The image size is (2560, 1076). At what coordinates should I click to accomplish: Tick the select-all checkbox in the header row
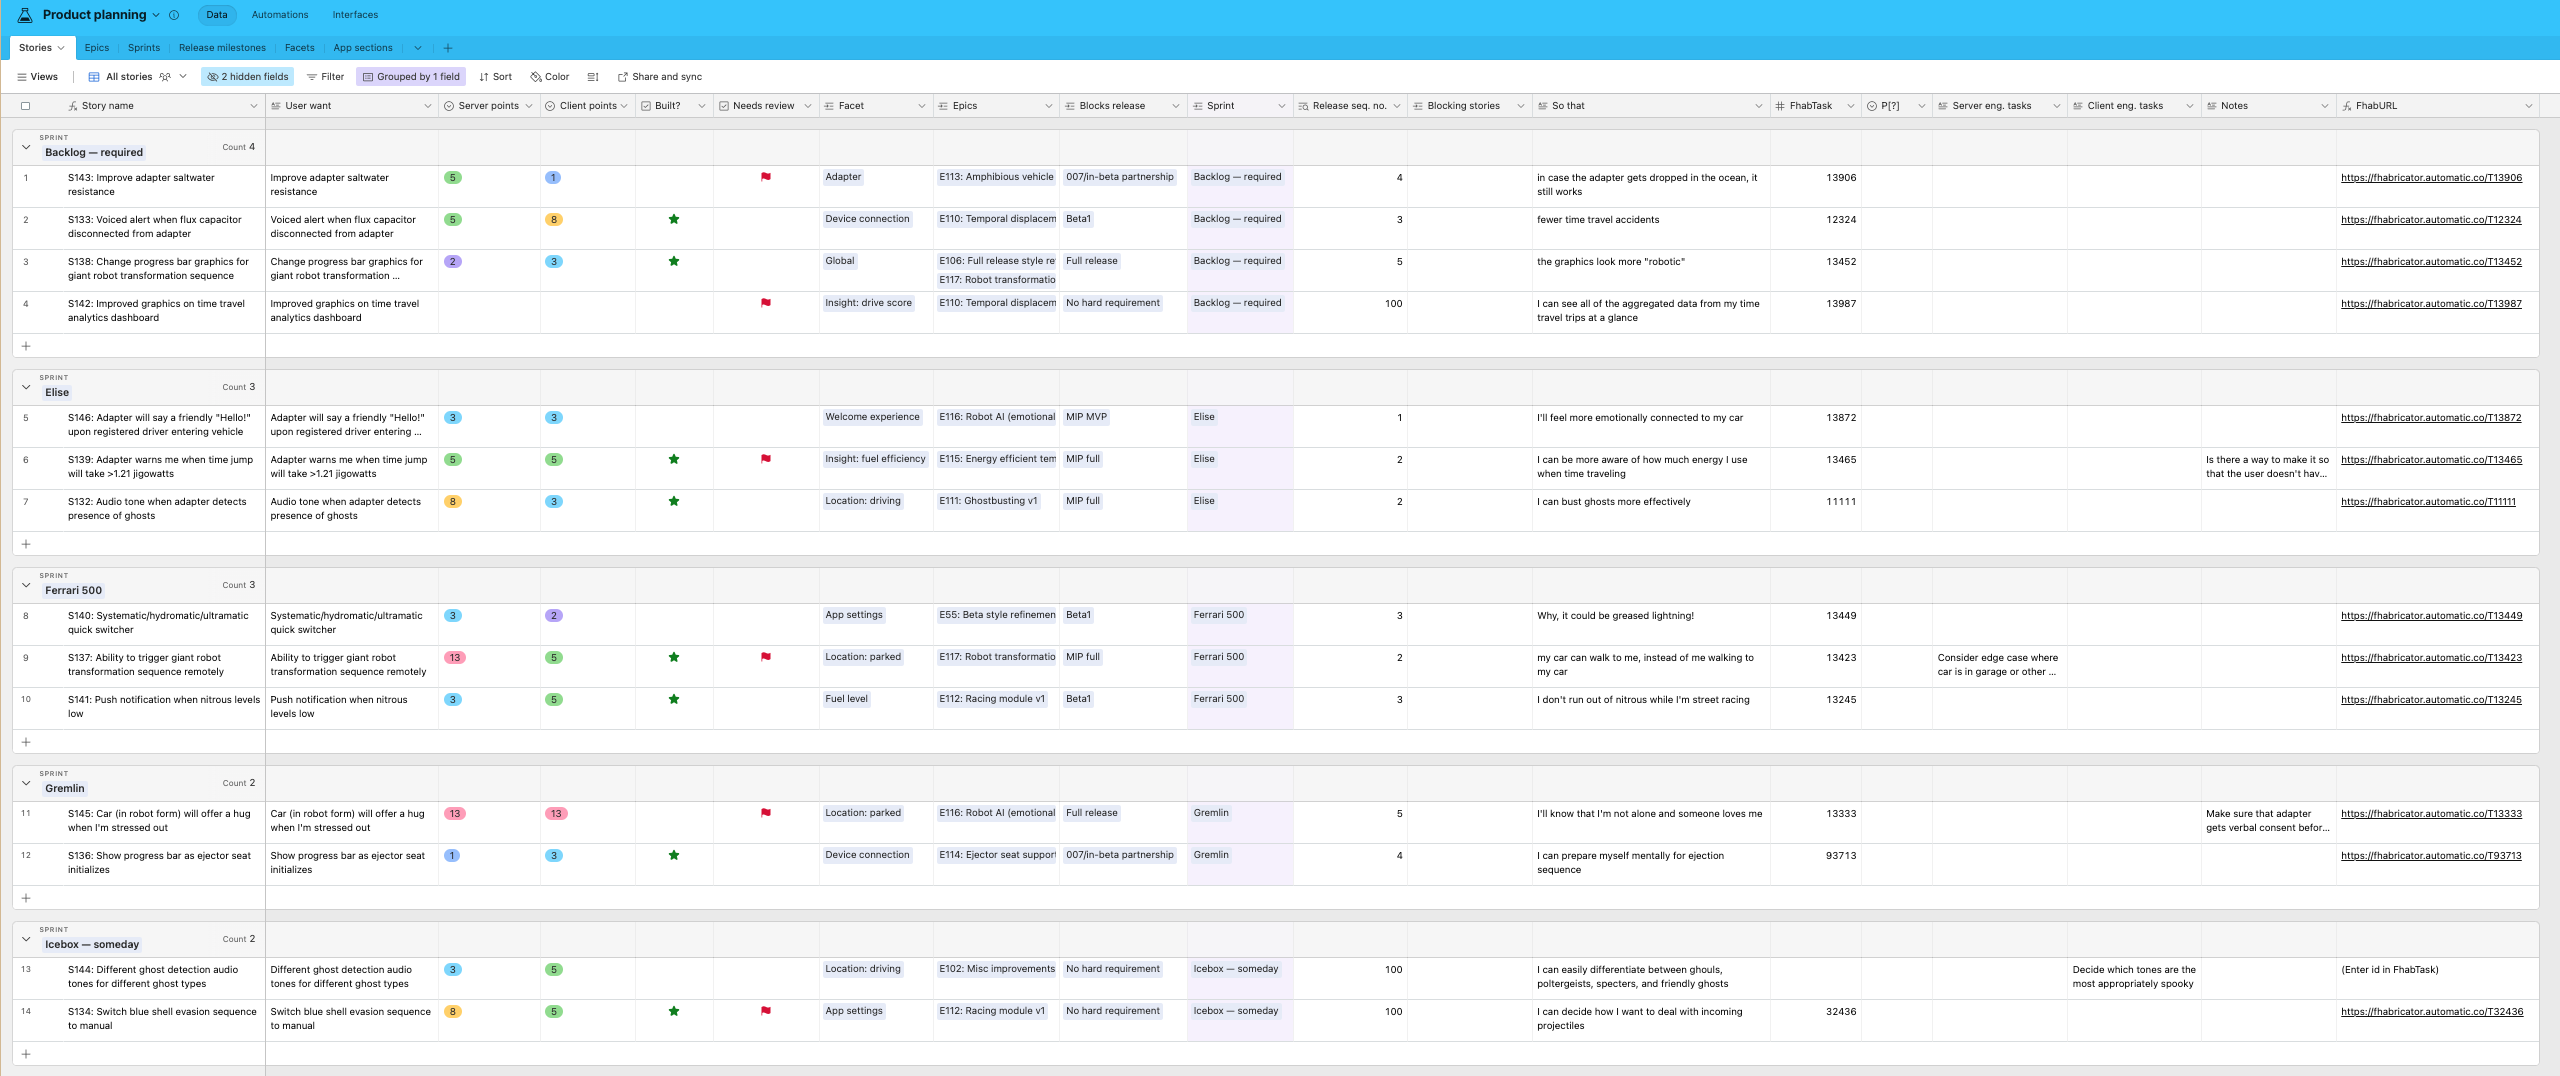click(x=26, y=106)
